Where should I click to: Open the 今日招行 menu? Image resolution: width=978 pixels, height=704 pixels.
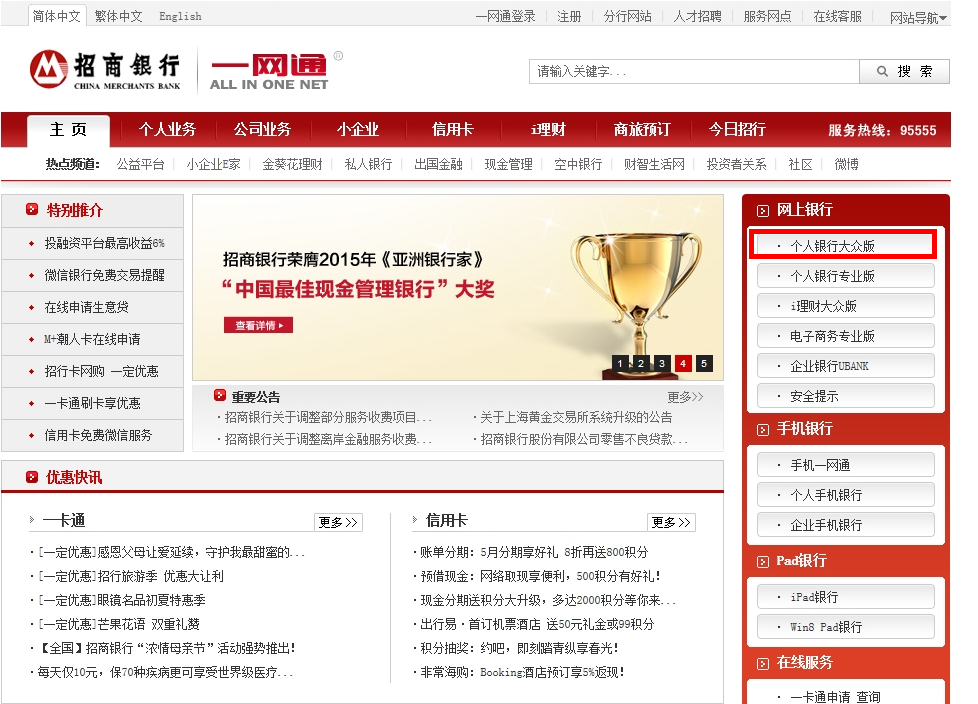737,129
